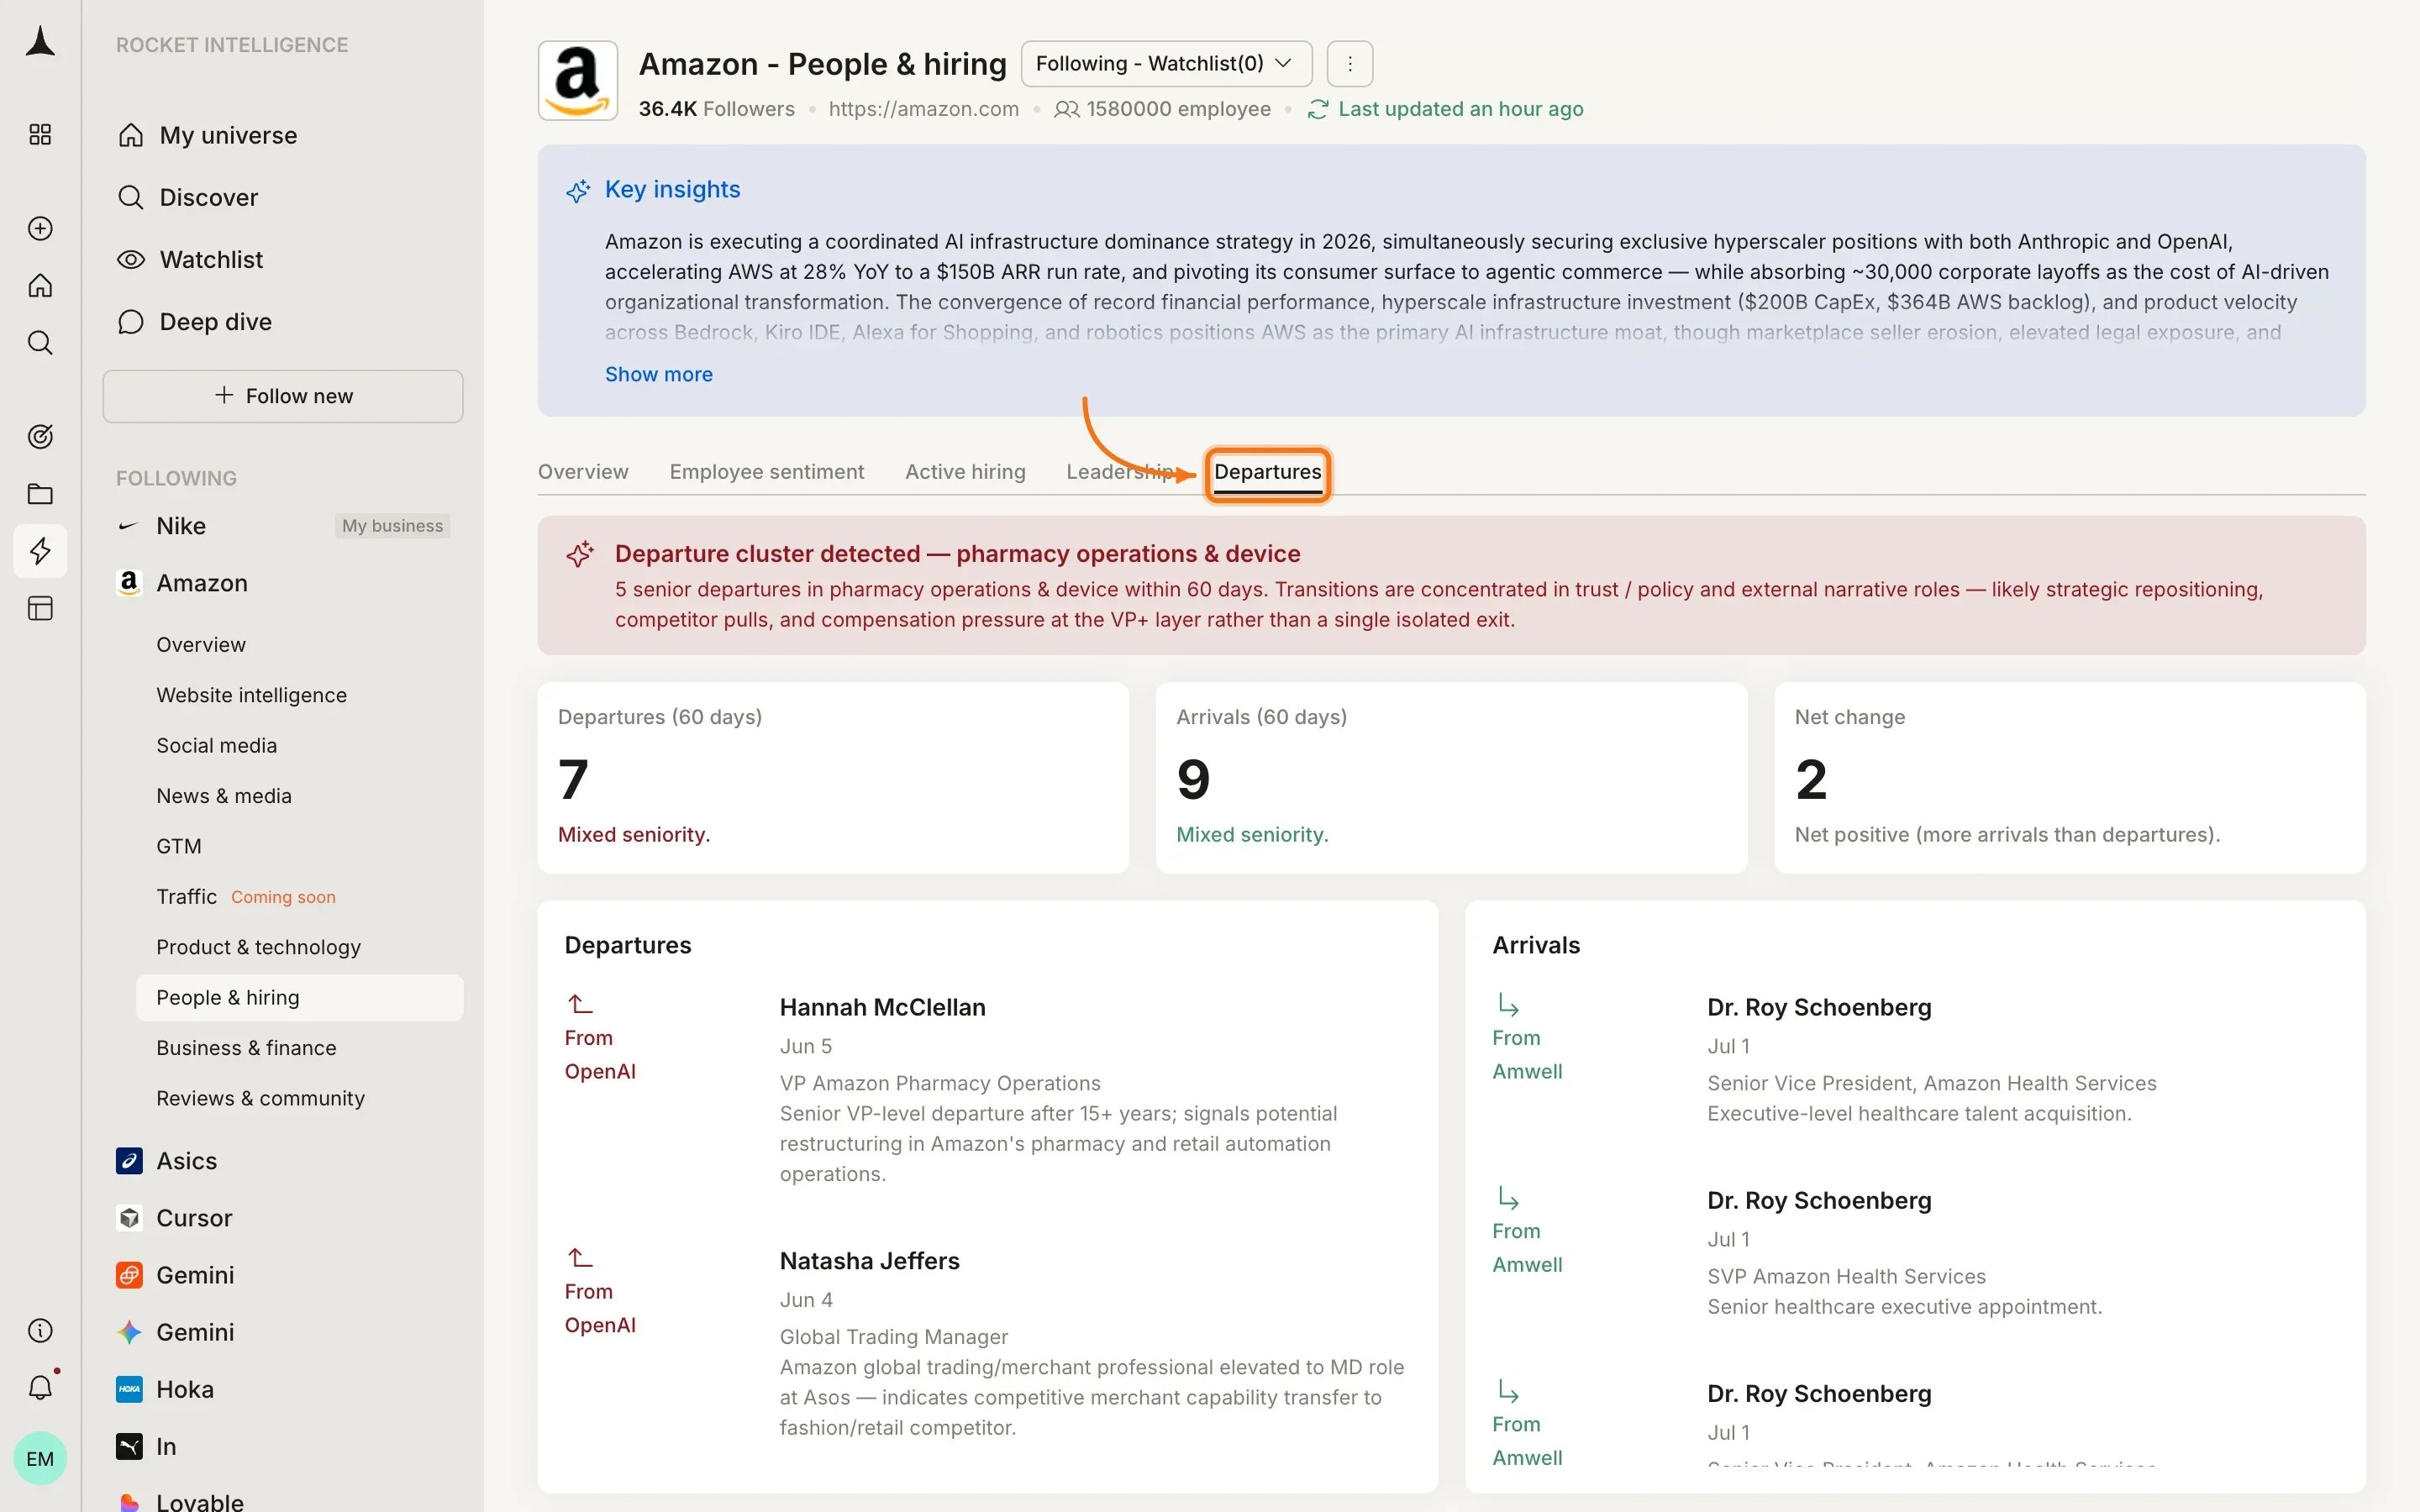Click the circled plus icon in the rail
The image size is (2420, 1512).
coord(40,229)
